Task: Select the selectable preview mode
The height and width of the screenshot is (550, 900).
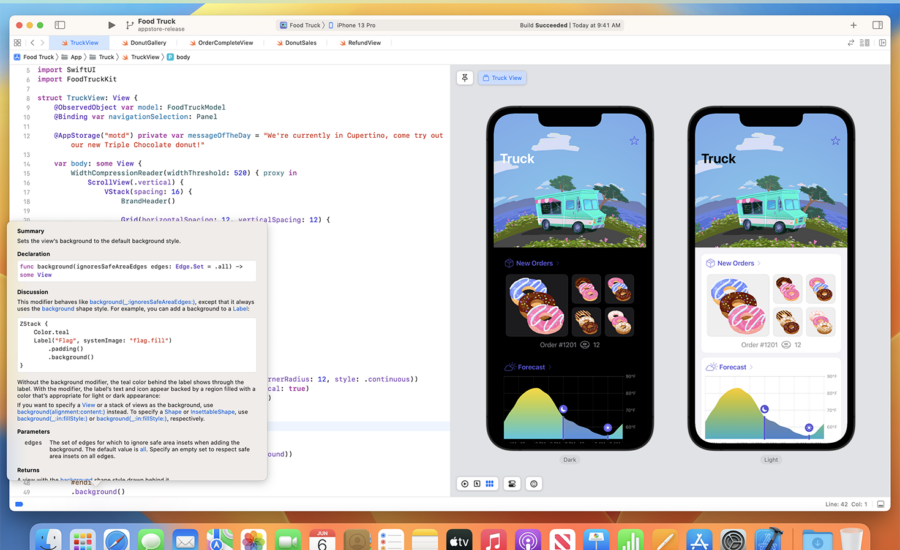Action: tap(477, 483)
